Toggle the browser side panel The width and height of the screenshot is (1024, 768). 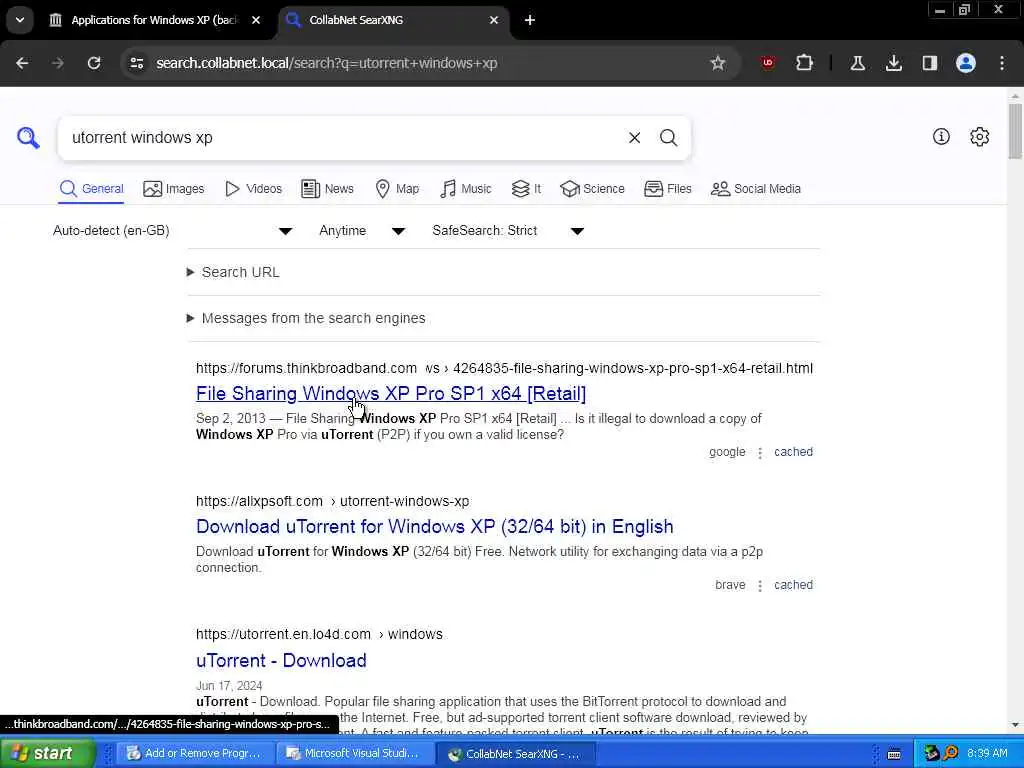click(930, 63)
